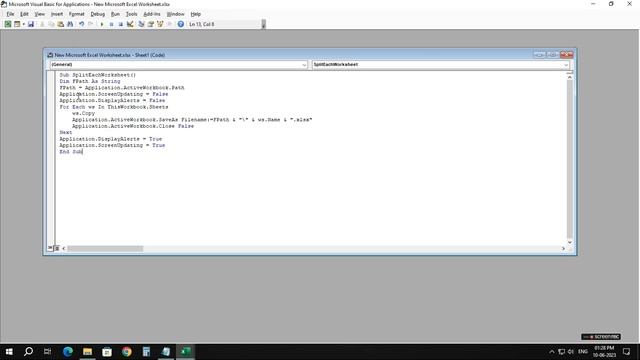The height and width of the screenshot is (360, 640).
Task: Open the Tools menu
Action: pyautogui.click(x=131, y=14)
